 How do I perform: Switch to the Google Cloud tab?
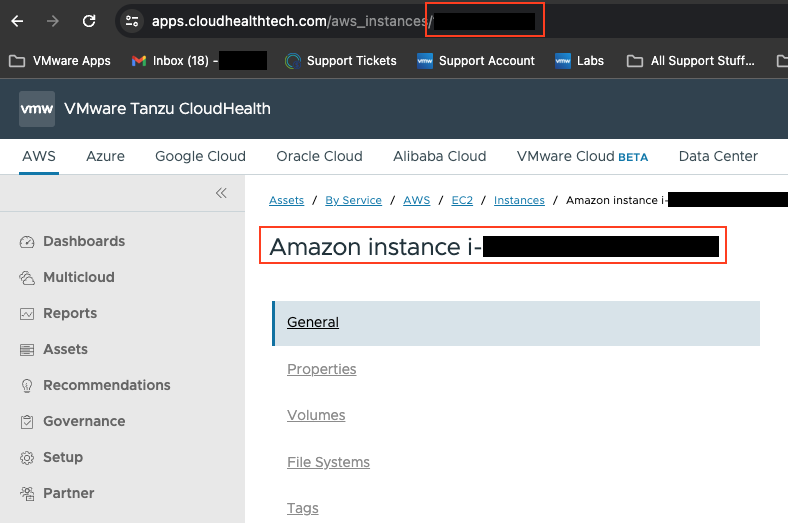tap(200, 156)
